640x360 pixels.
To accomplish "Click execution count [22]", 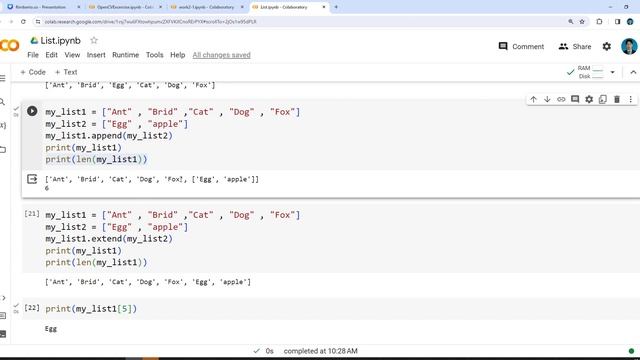I will [x=32, y=308].
